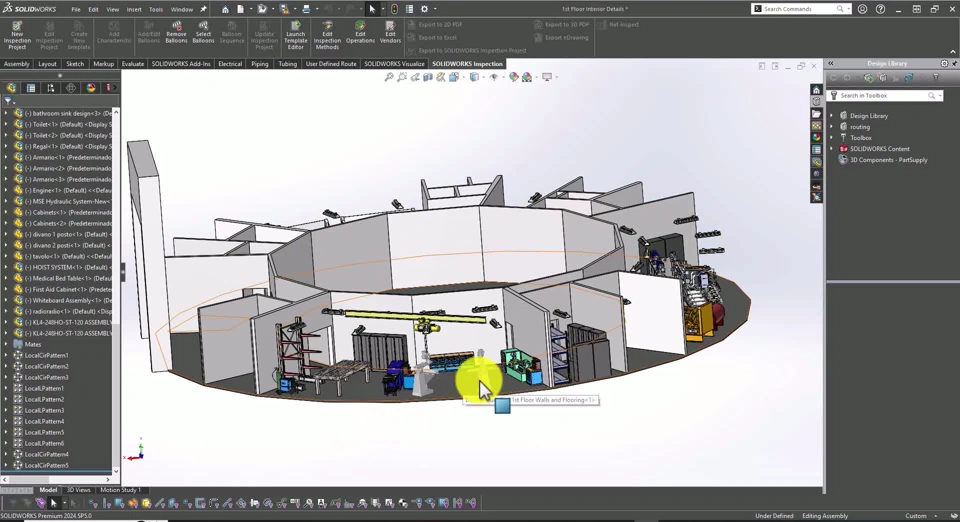Open the Options gear dropdown arrow
This screenshot has height=522, width=960.
point(435,9)
